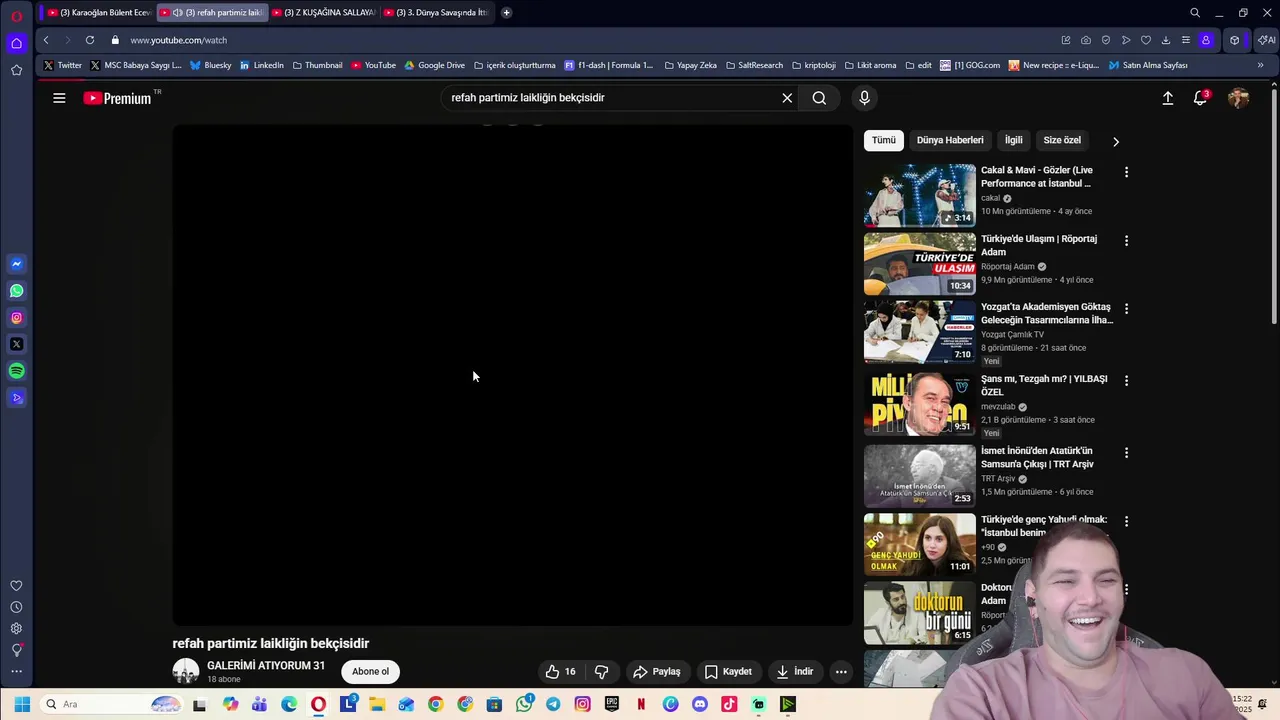Open Telegram from the Windows taskbar

tap(553, 704)
